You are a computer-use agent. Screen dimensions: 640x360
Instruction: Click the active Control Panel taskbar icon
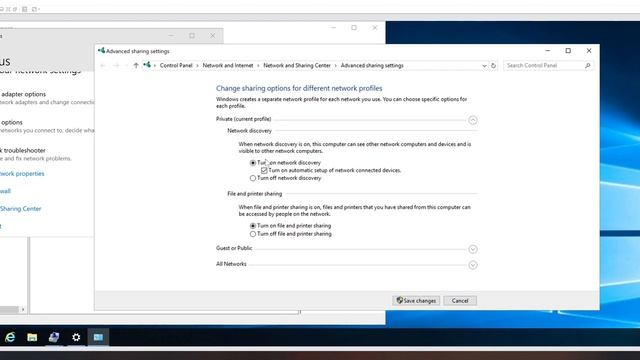pyautogui.click(x=98, y=337)
